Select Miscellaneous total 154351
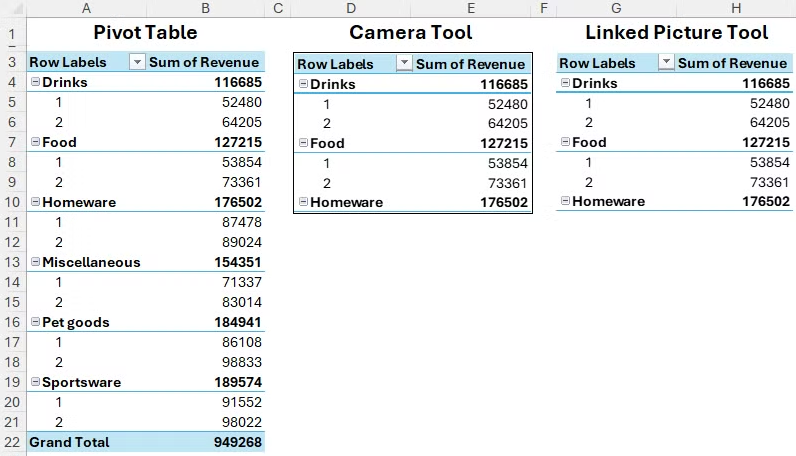 pyautogui.click(x=206, y=262)
